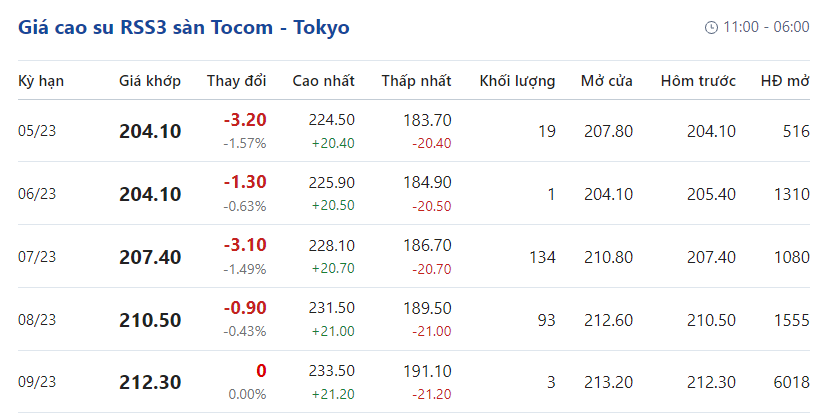
Task: Click the clock icon beside 11:00 - 06:00
Action: (712, 27)
